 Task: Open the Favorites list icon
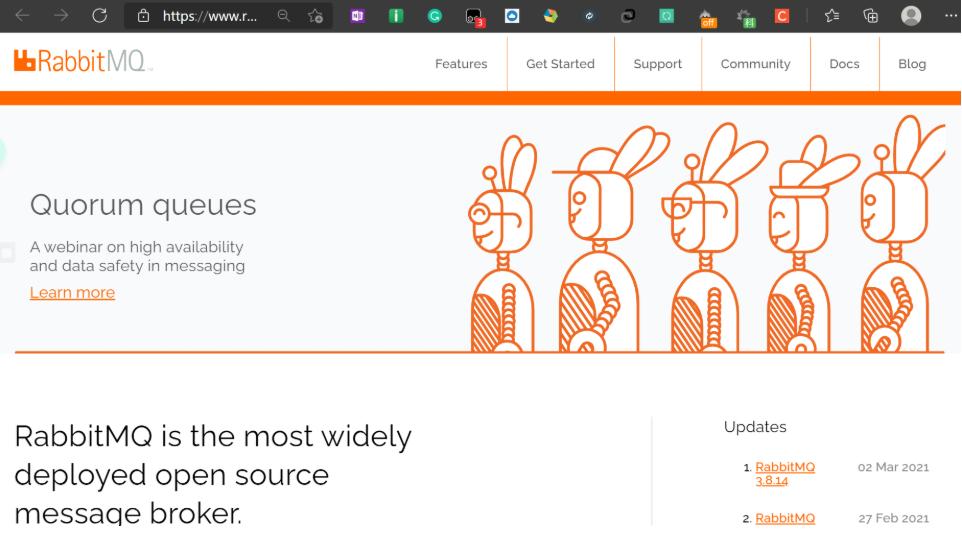tap(831, 16)
